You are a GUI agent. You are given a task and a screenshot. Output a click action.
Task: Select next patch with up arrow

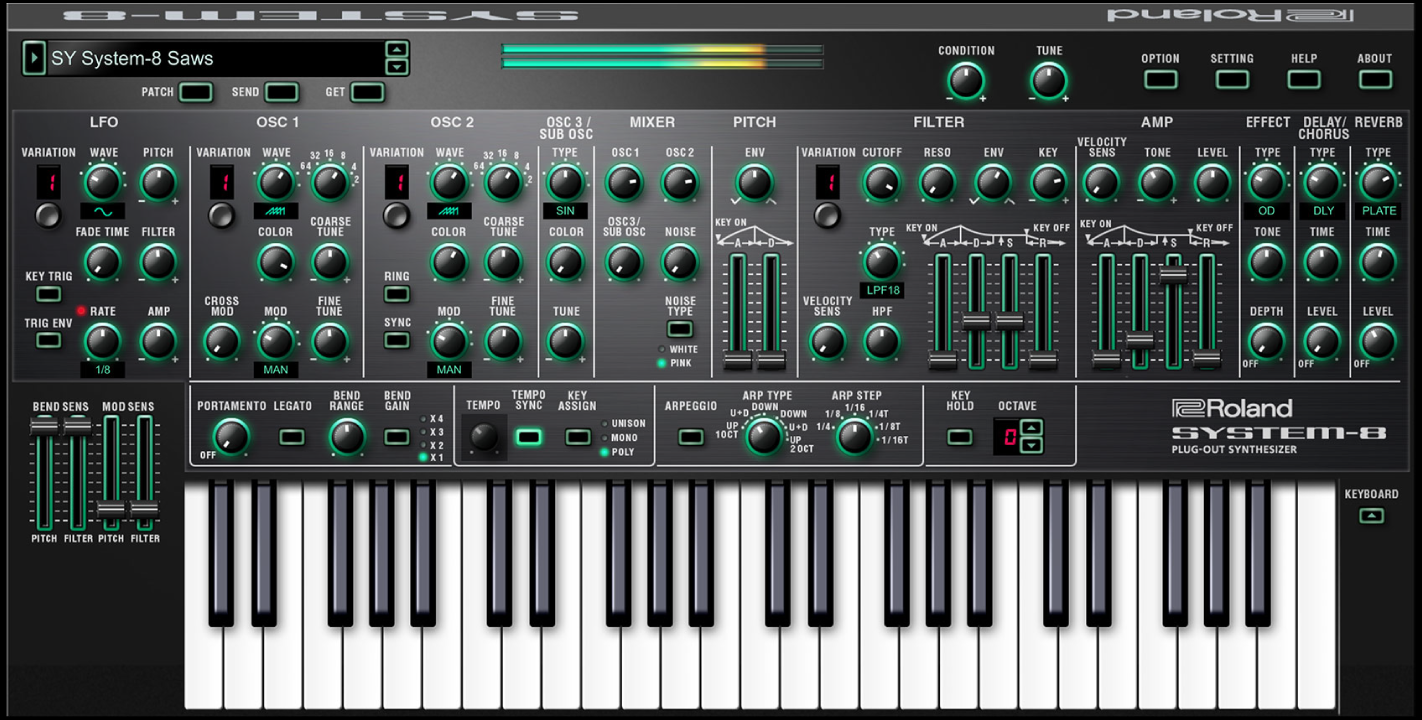[397, 49]
